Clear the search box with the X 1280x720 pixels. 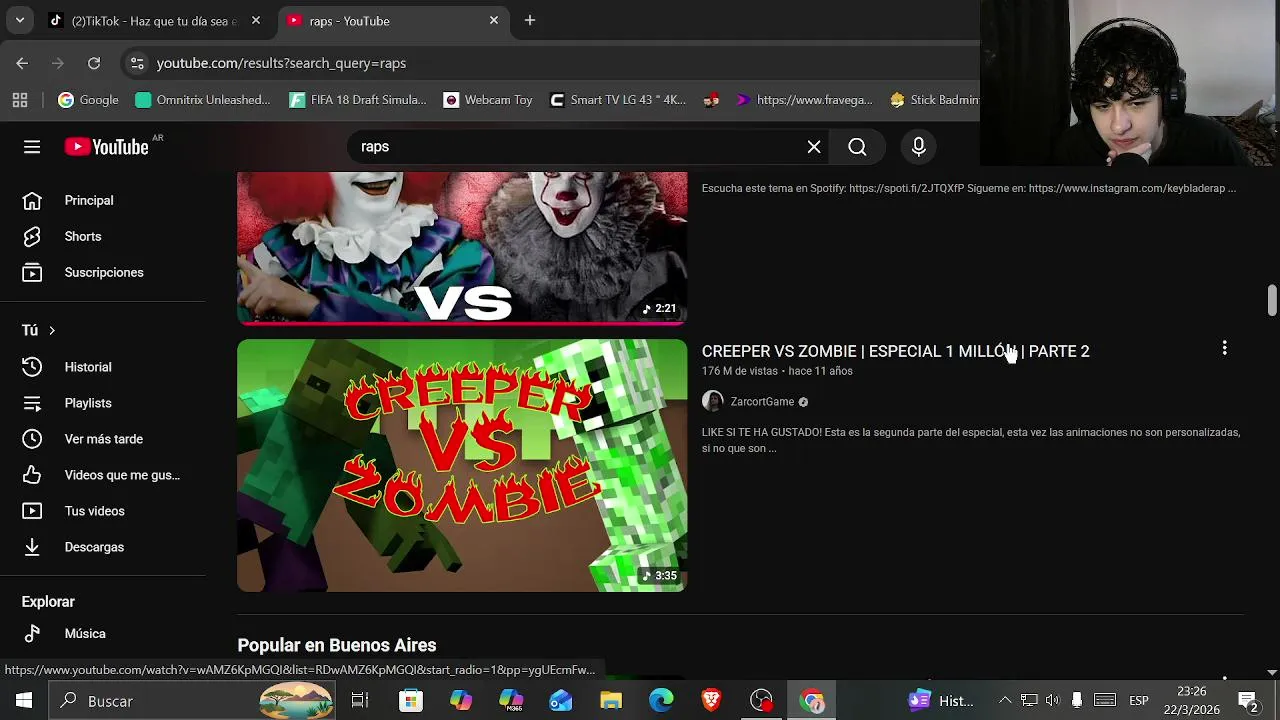coord(814,147)
